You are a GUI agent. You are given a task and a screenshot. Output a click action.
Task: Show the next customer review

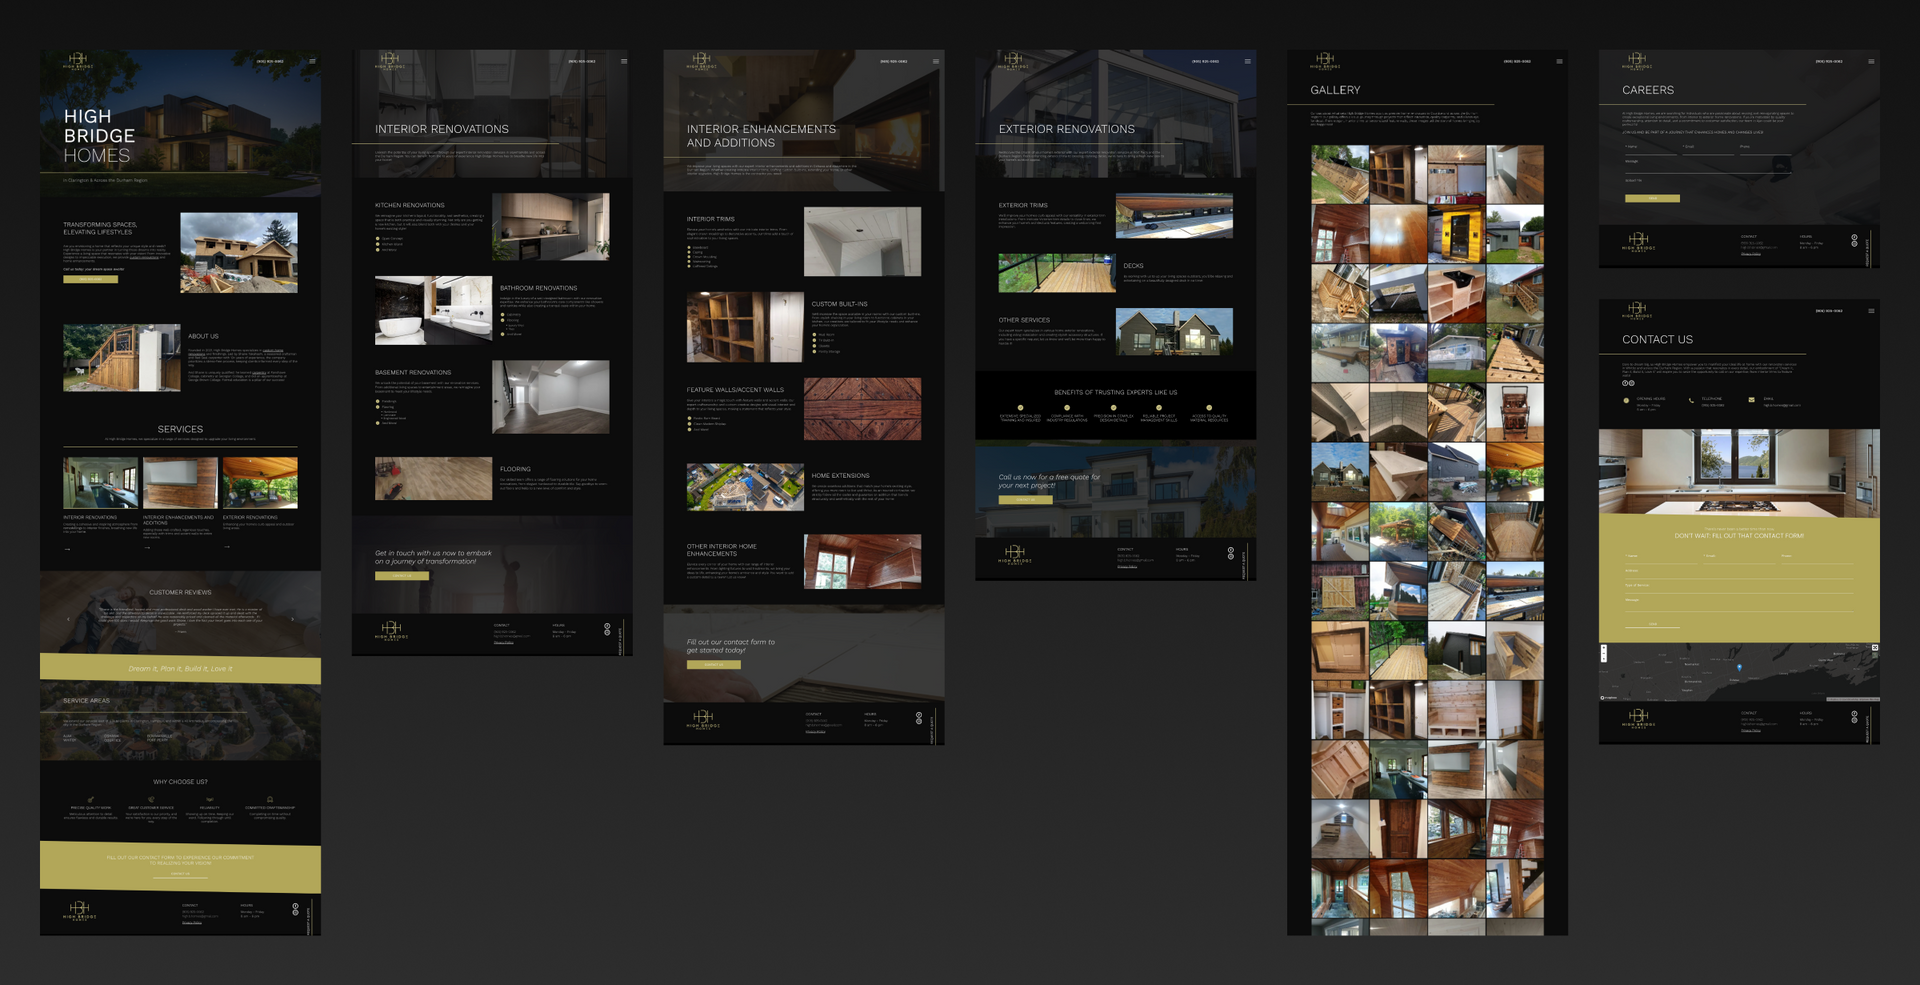click(292, 619)
